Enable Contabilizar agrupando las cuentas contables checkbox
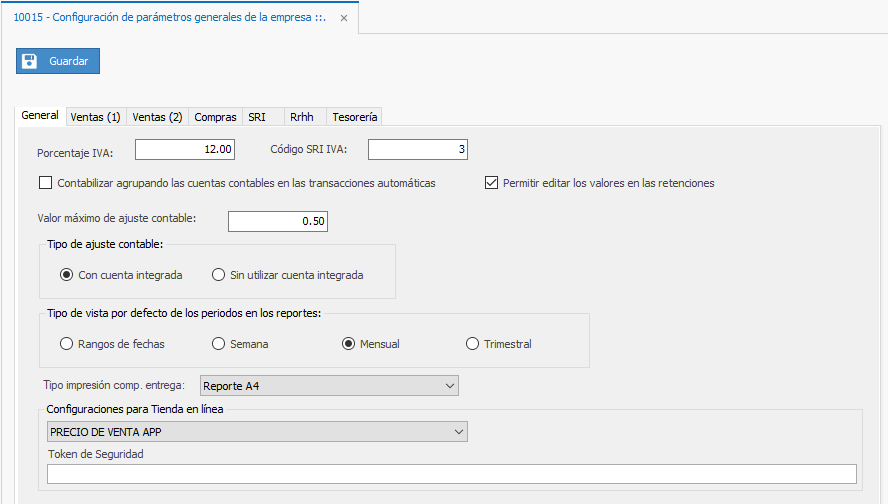 45,183
